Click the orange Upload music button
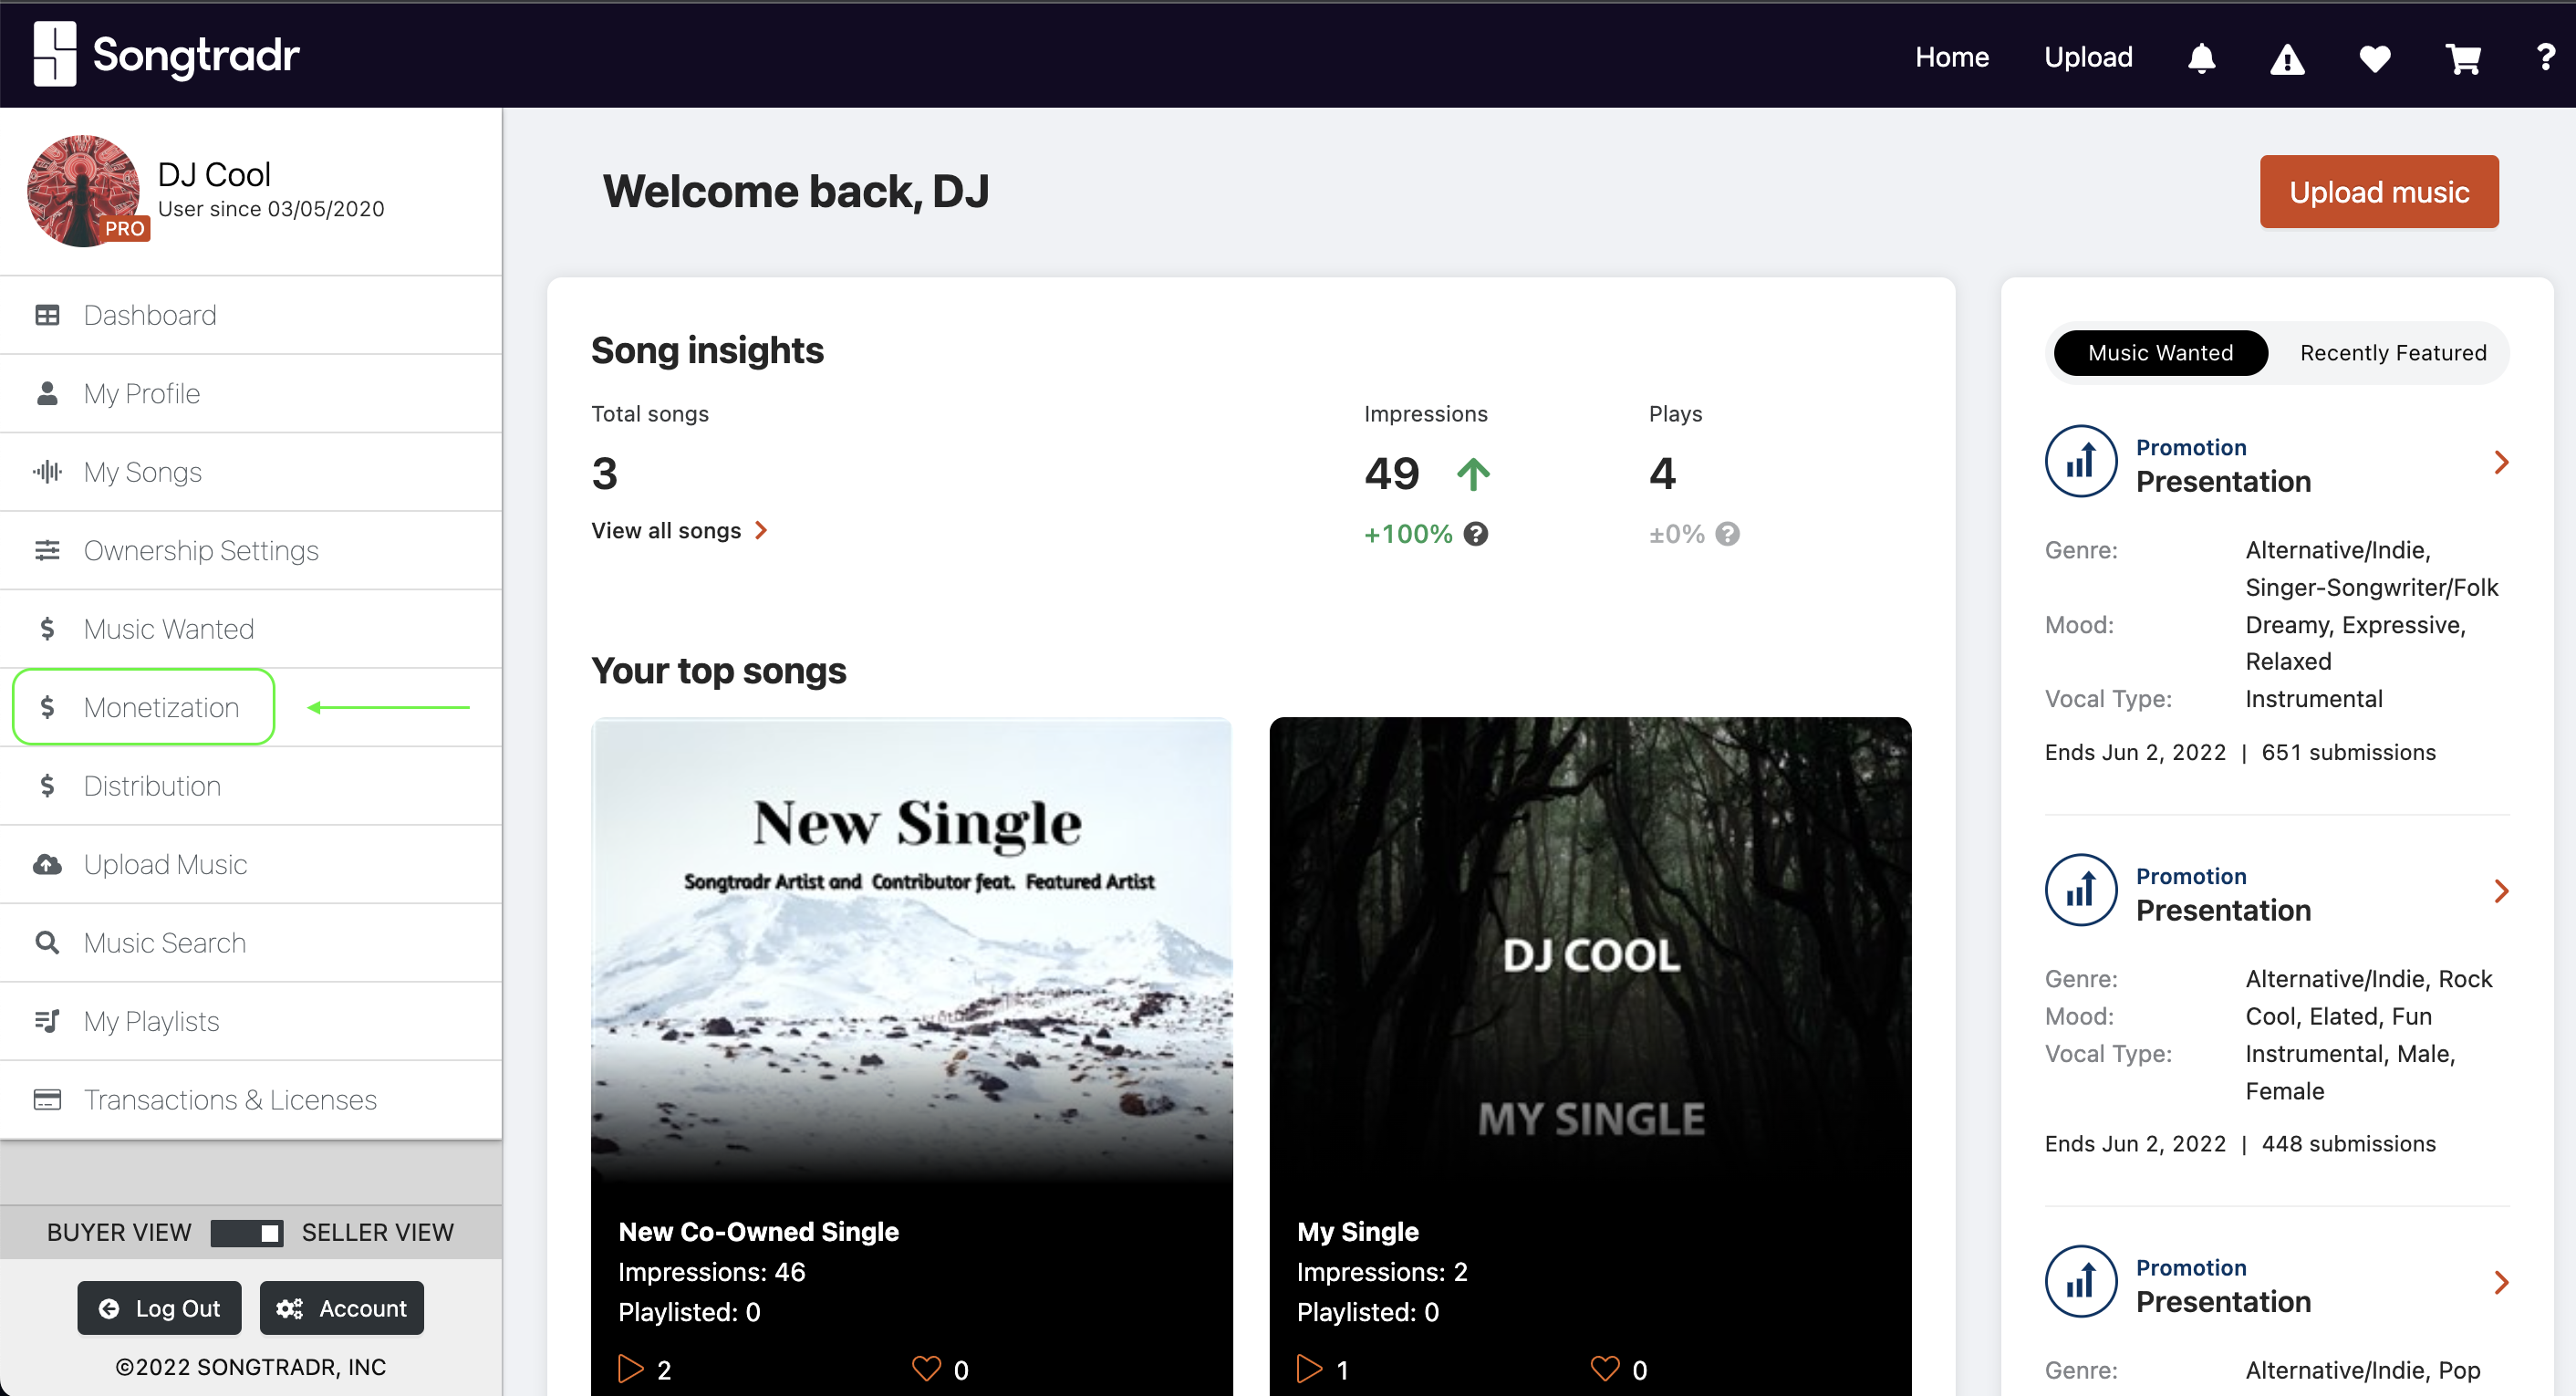2576x1396 pixels. point(2378,192)
